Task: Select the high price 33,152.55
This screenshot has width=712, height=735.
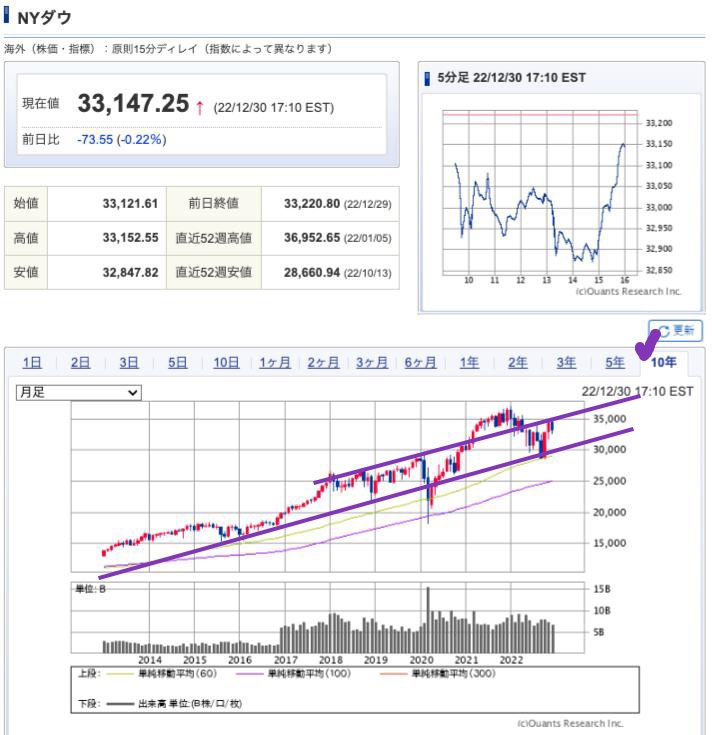Action: pos(130,238)
